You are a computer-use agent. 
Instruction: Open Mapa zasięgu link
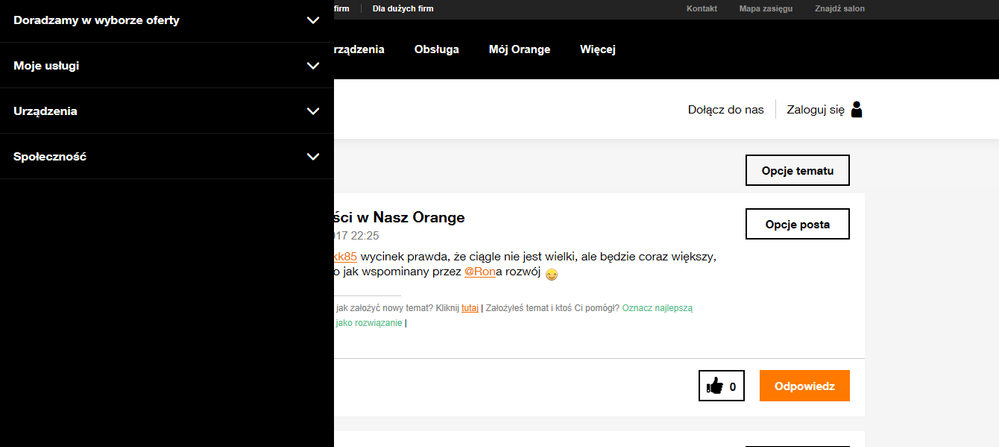point(764,9)
